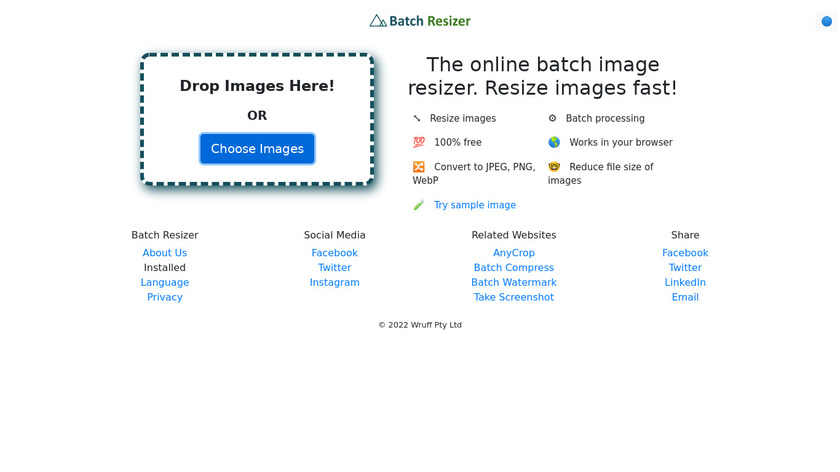This screenshot has width=840, height=472.
Task: Click the resize arrow icon beside Resize images
Action: click(x=417, y=118)
